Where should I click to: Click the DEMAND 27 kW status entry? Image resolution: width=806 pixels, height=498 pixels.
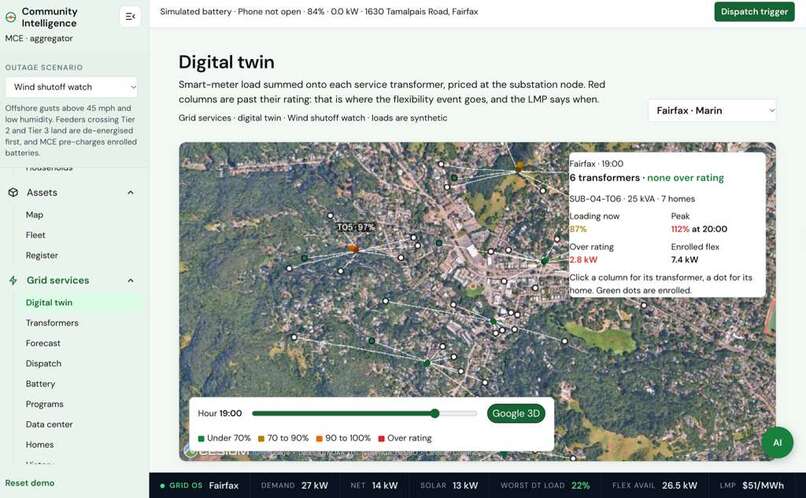coord(294,485)
